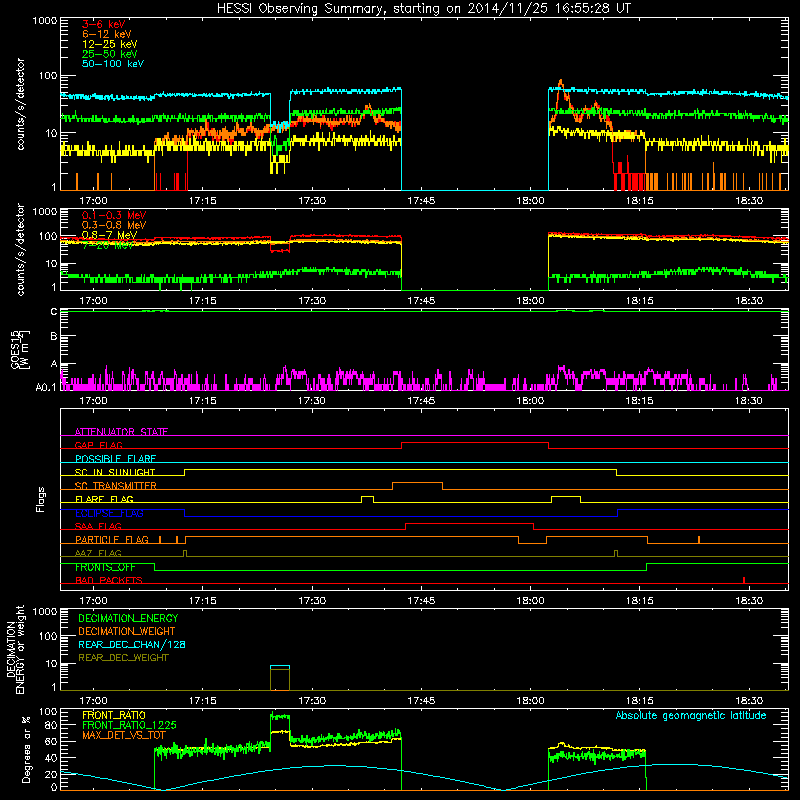Click the Absolute geomagnetic latitude label
Screen dimensions: 800x800
pos(691,715)
